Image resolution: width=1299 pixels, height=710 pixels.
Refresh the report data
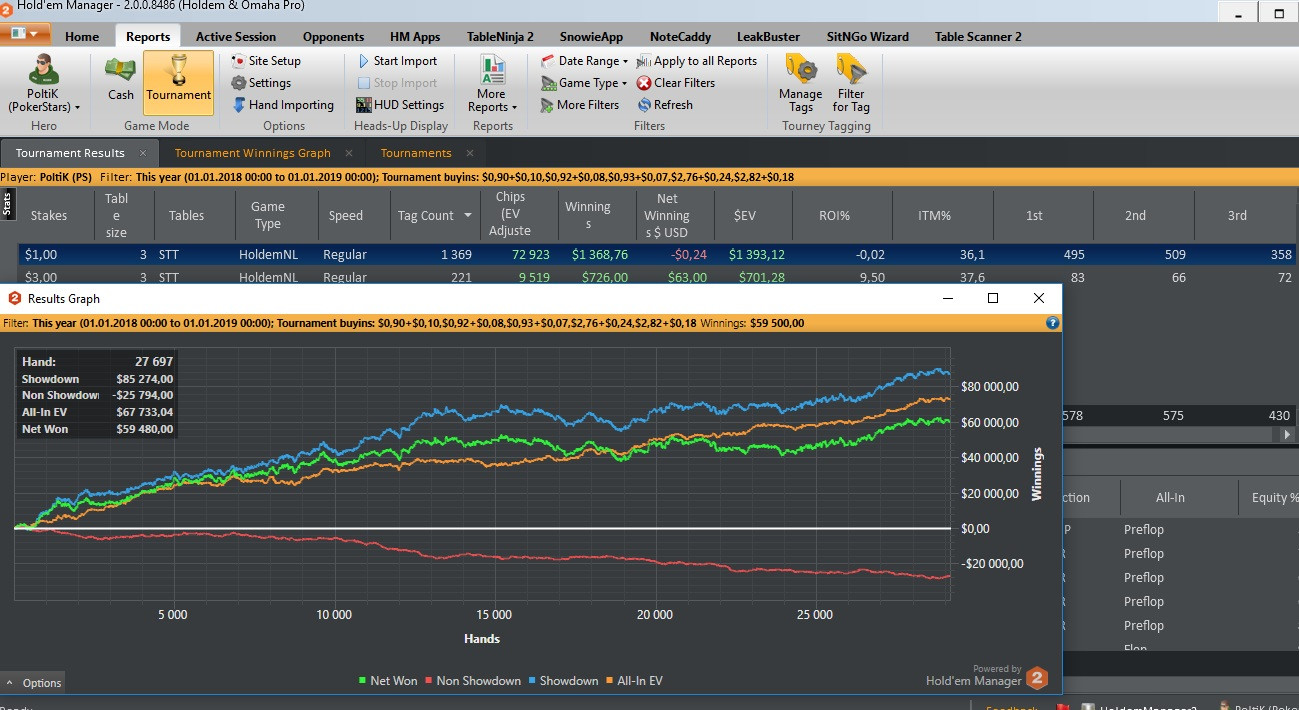pyautogui.click(x=665, y=105)
